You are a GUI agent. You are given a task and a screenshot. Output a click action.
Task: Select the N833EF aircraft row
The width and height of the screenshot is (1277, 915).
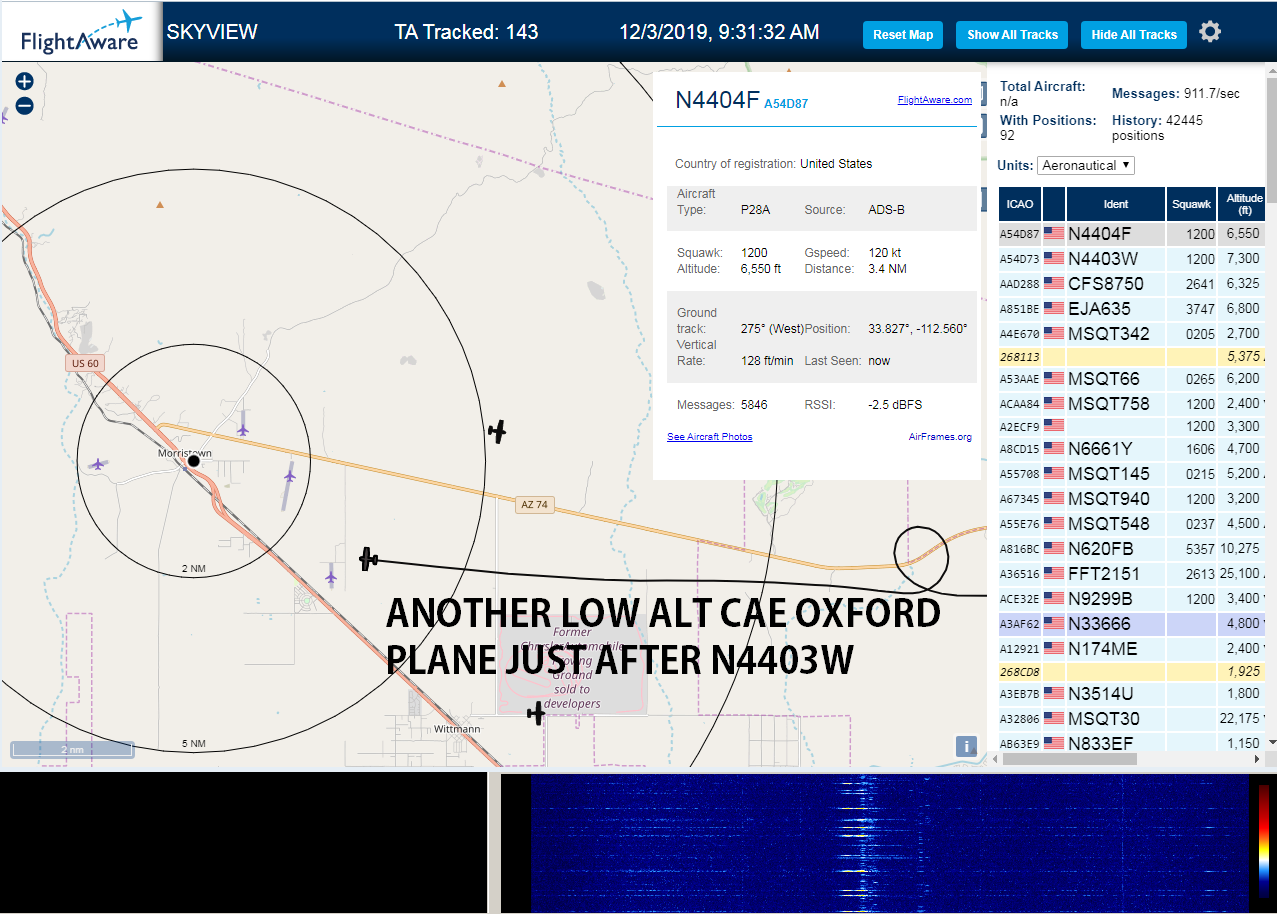pyautogui.click(x=1132, y=743)
